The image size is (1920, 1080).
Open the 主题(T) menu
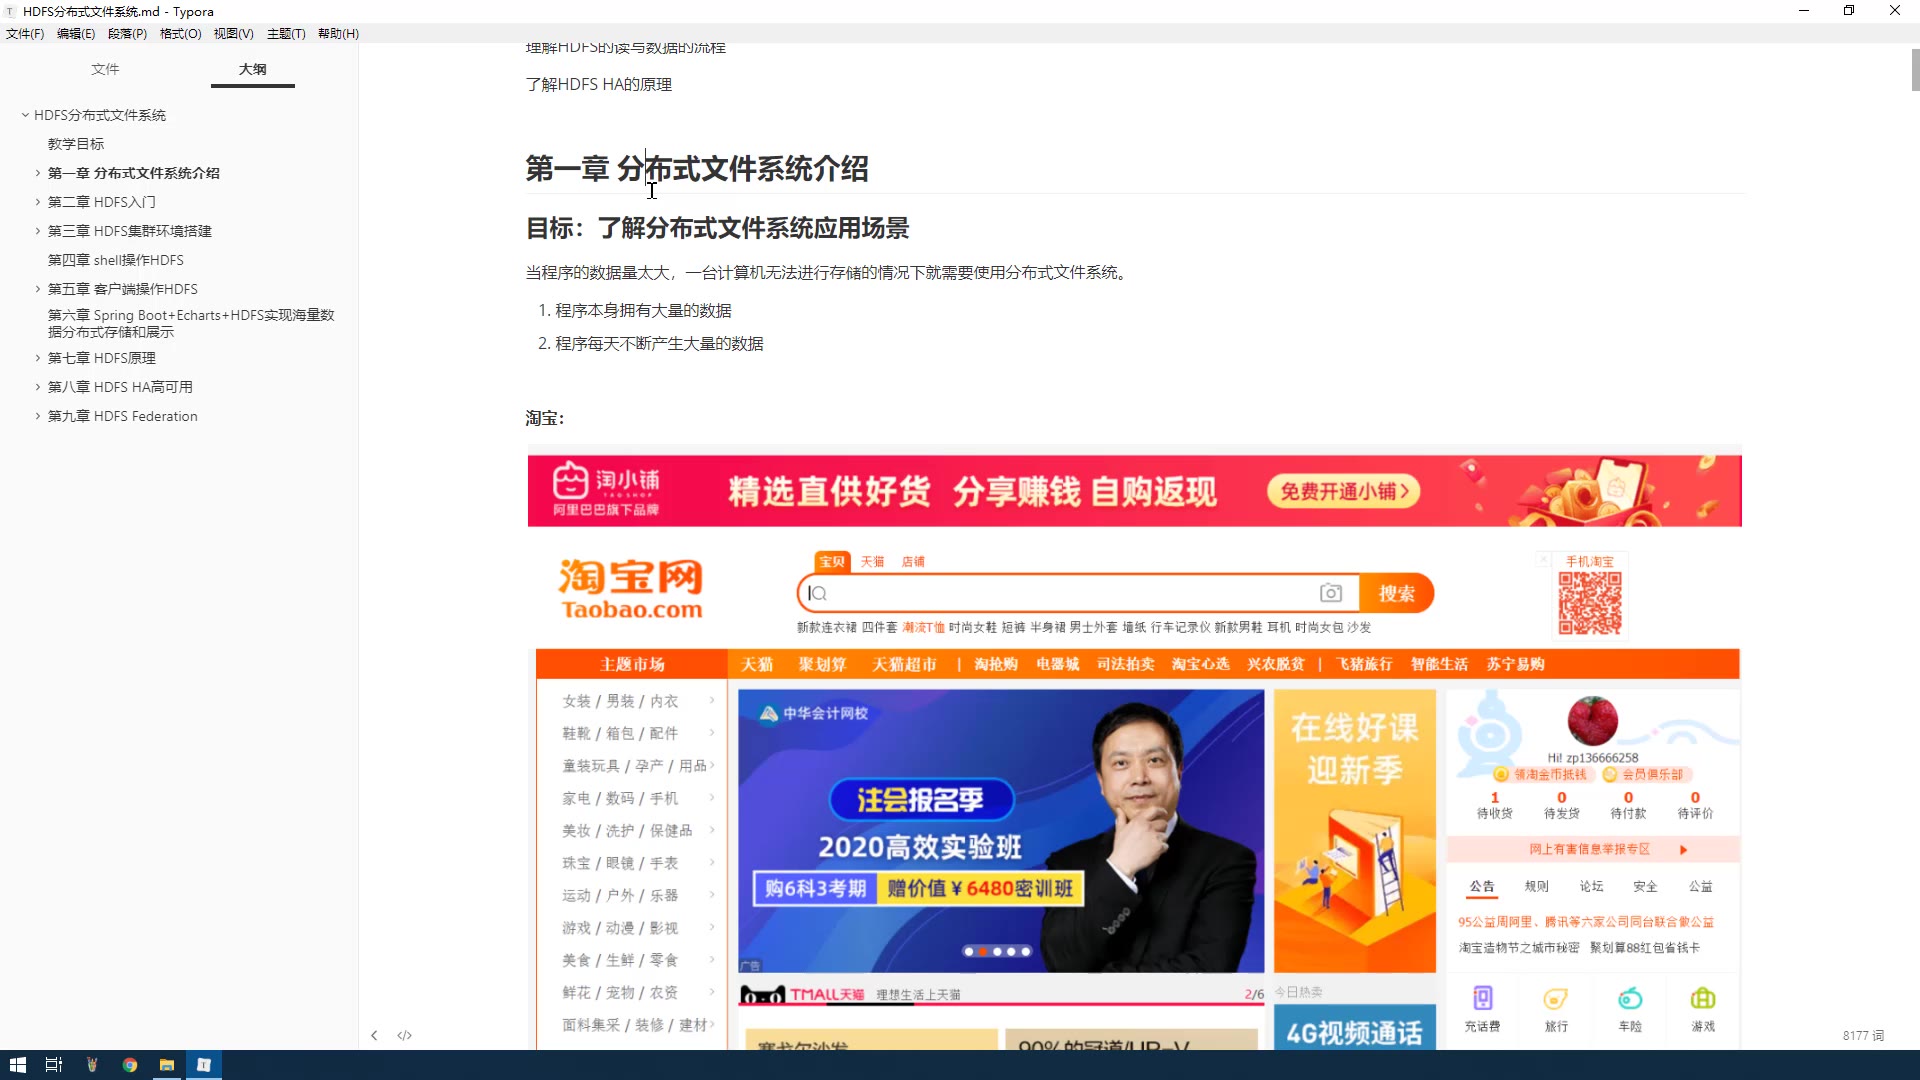click(286, 33)
